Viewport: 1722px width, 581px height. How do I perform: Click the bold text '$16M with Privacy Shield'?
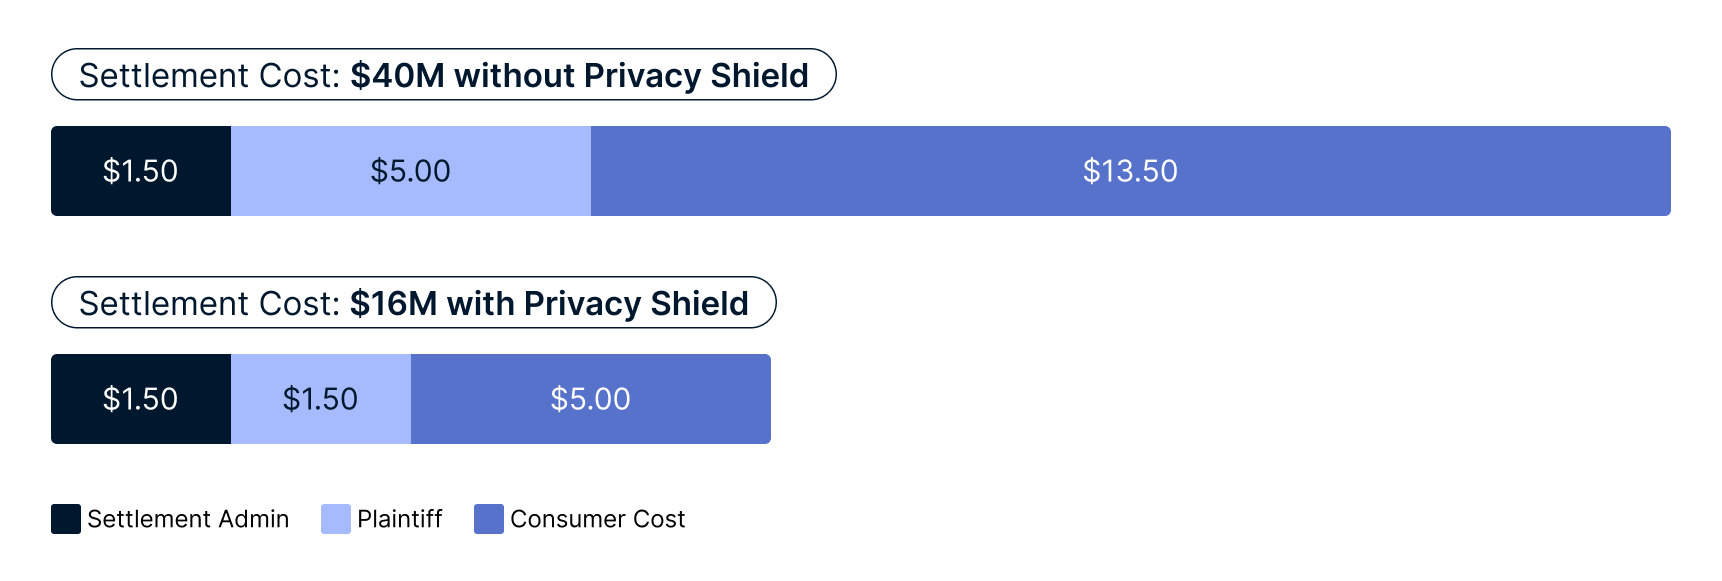pyautogui.click(x=549, y=303)
